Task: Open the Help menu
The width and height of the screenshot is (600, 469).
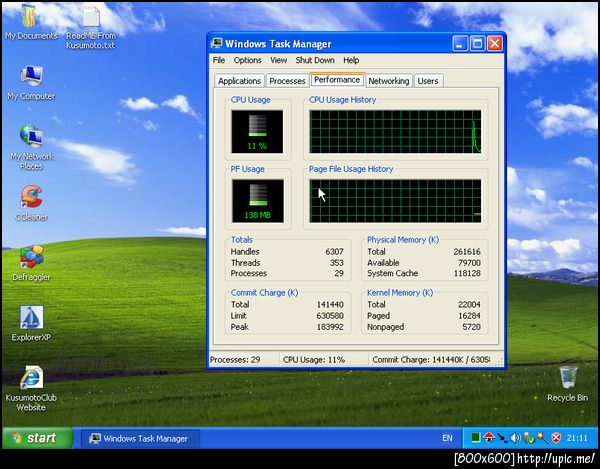Action: (351, 60)
